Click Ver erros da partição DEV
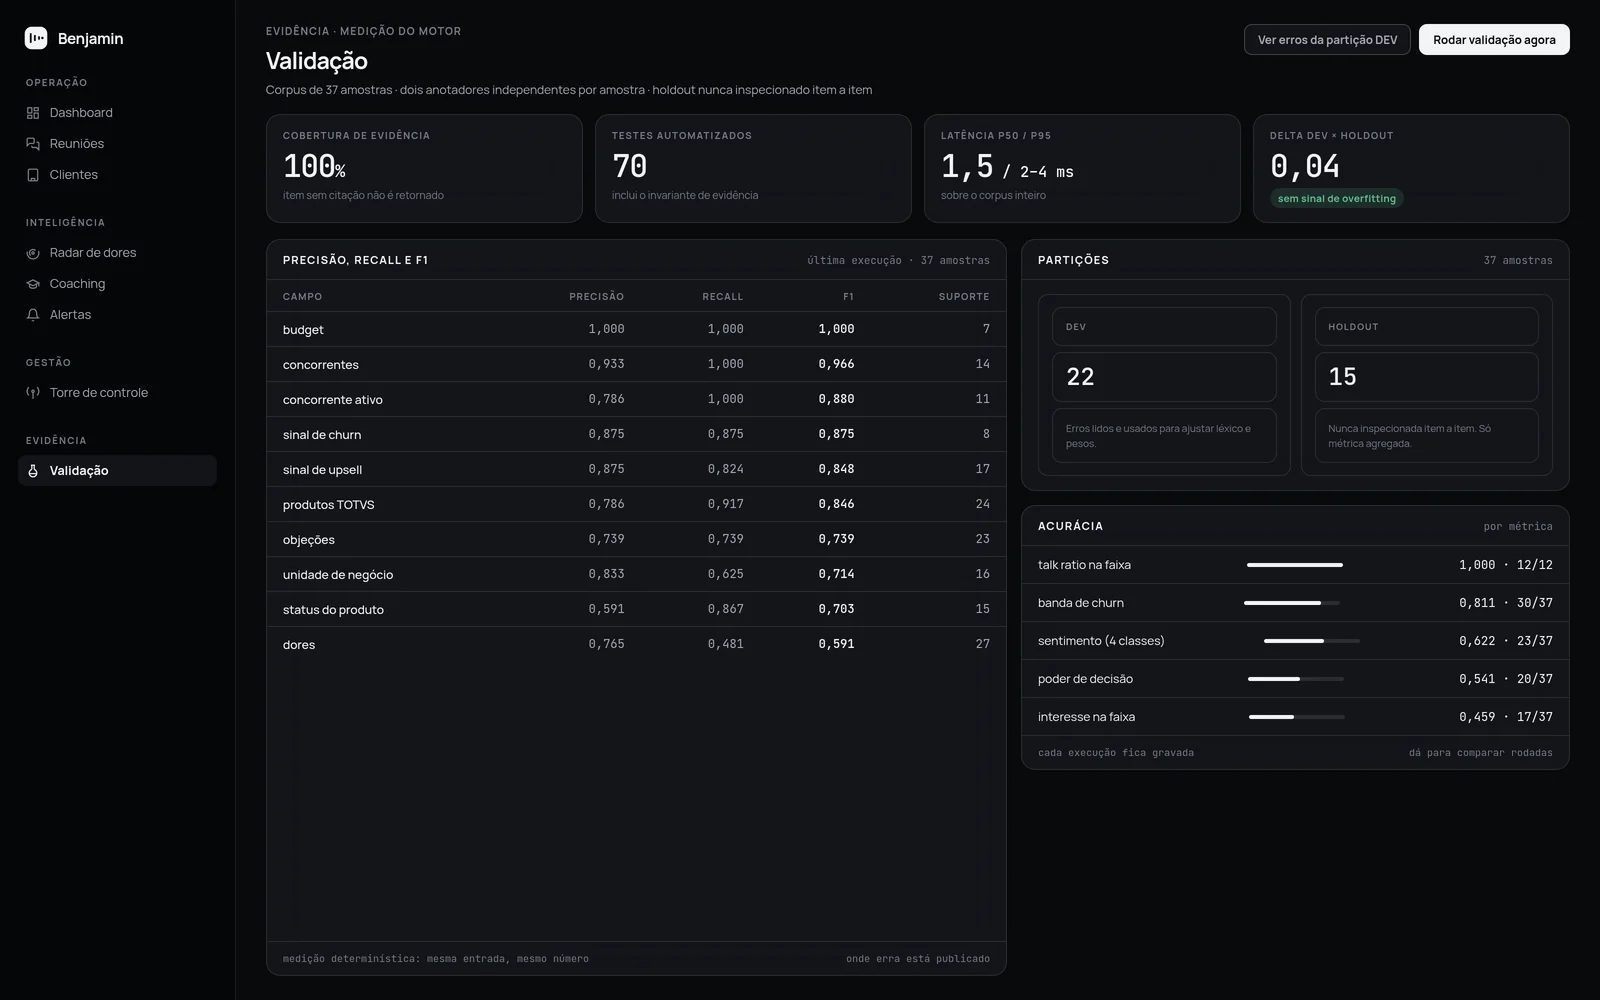 pos(1327,40)
